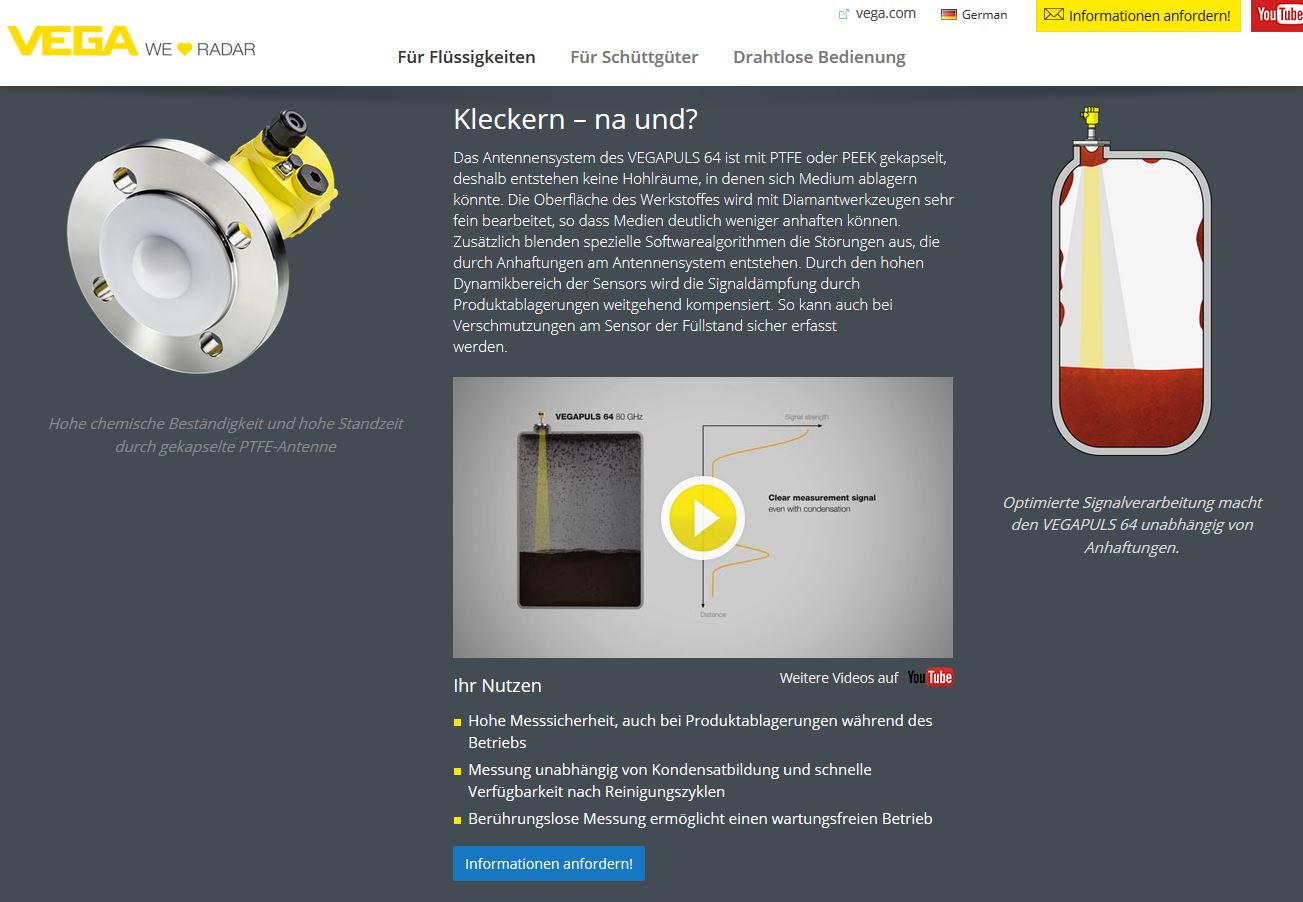This screenshot has width=1303, height=902.
Task: Click the yellow Informationen anfordern! header button
Action: [1138, 15]
